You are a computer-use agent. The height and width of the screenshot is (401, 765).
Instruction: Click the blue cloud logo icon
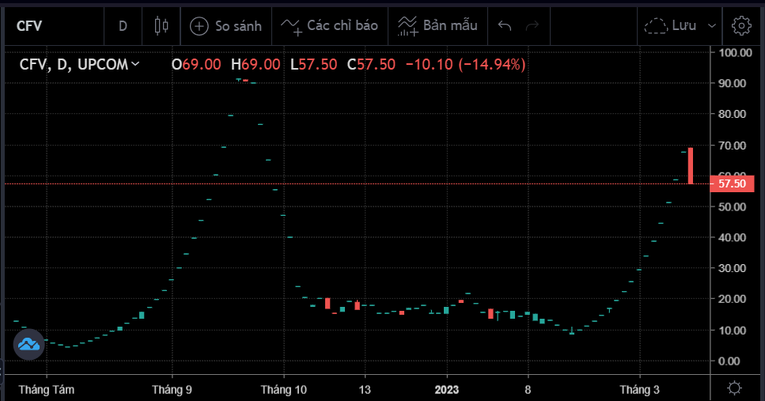point(28,344)
